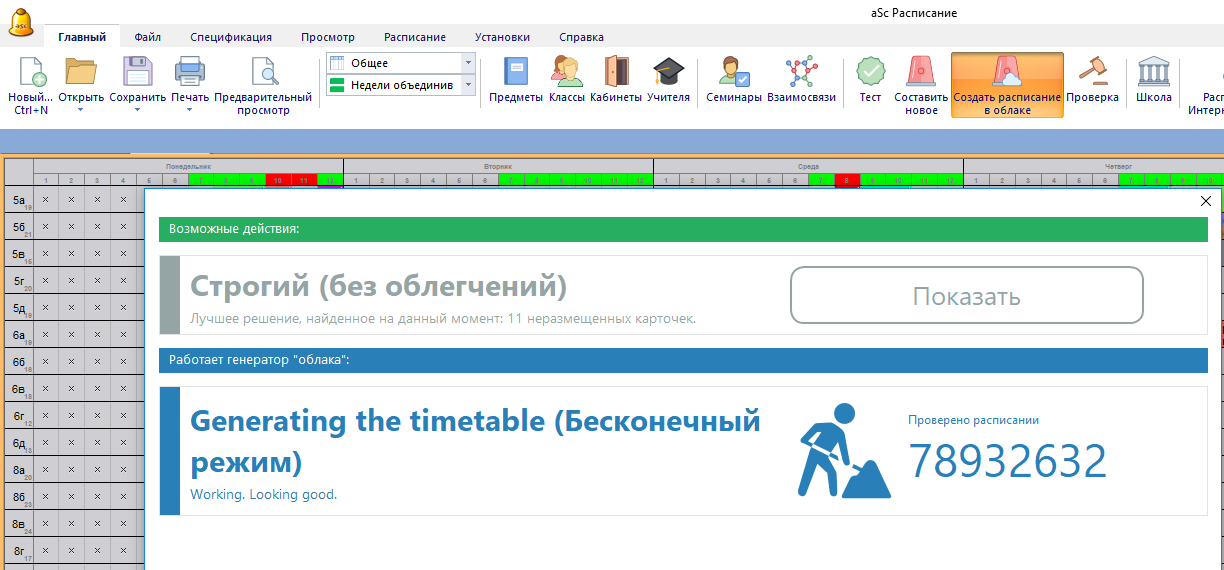Select the 5а class row header

pos(19,200)
